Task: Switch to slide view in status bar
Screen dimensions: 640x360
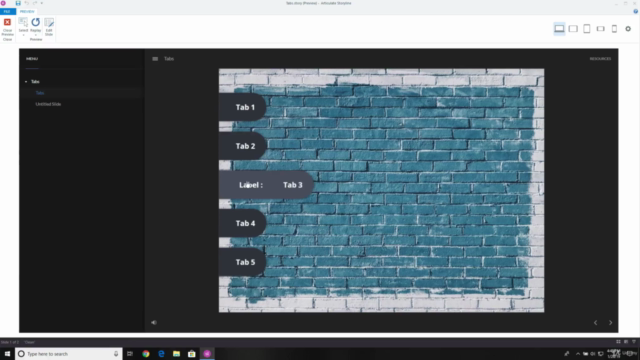Action: (x=626, y=342)
